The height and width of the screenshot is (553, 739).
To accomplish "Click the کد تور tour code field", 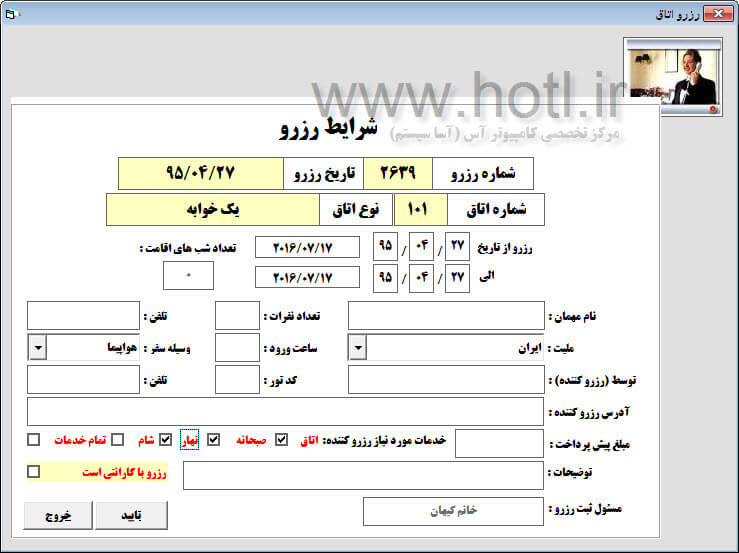I will 237,380.
